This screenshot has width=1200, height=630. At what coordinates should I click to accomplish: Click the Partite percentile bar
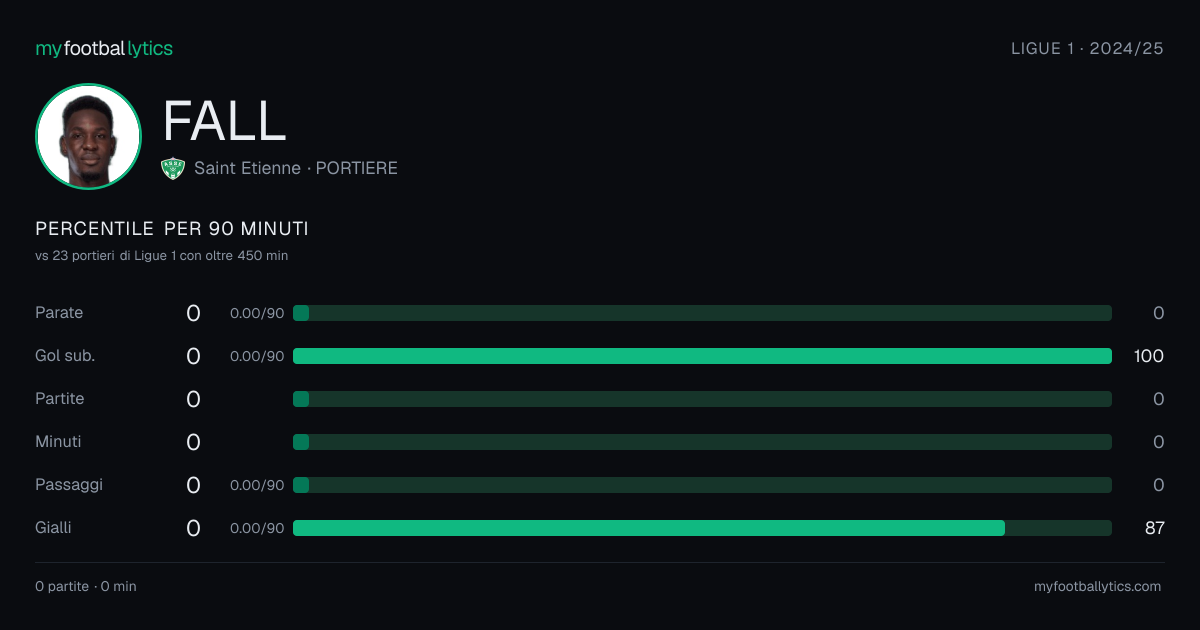(702, 399)
